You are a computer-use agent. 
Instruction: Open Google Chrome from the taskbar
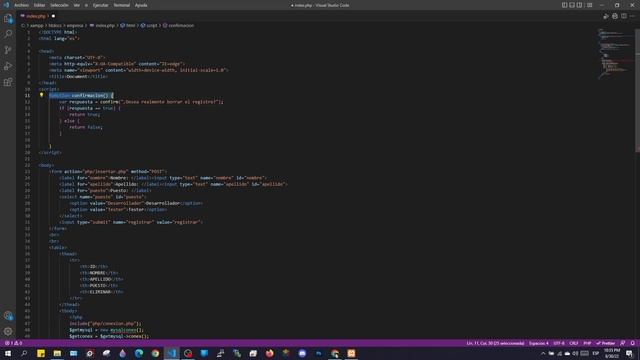[155, 353]
